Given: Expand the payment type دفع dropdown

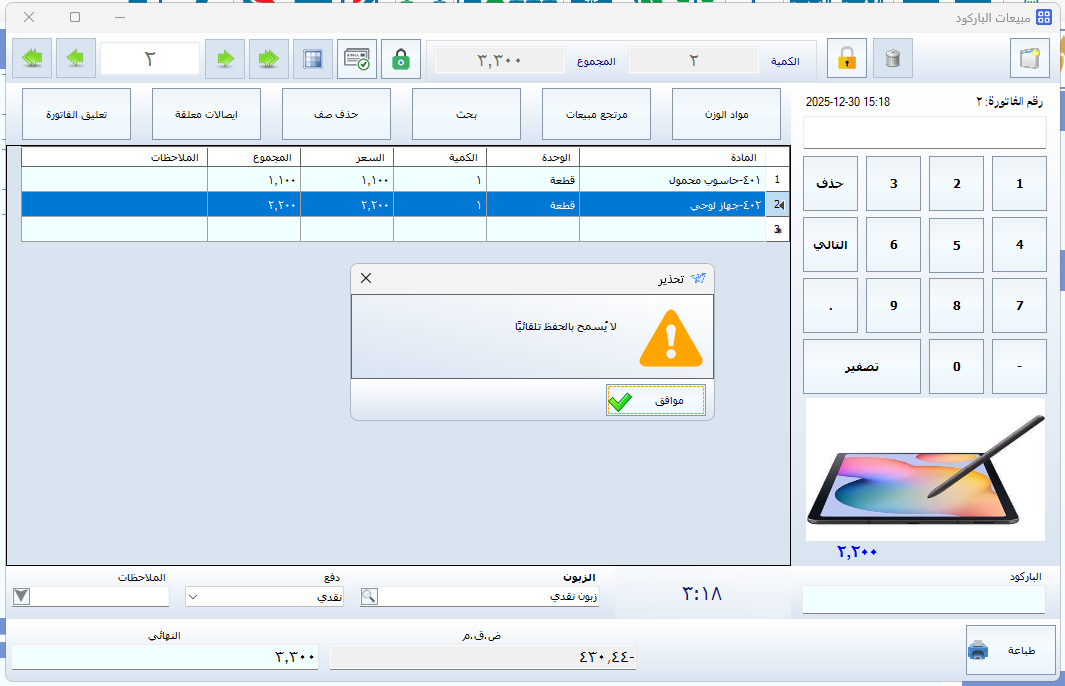Looking at the screenshot, I should pyautogui.click(x=194, y=596).
